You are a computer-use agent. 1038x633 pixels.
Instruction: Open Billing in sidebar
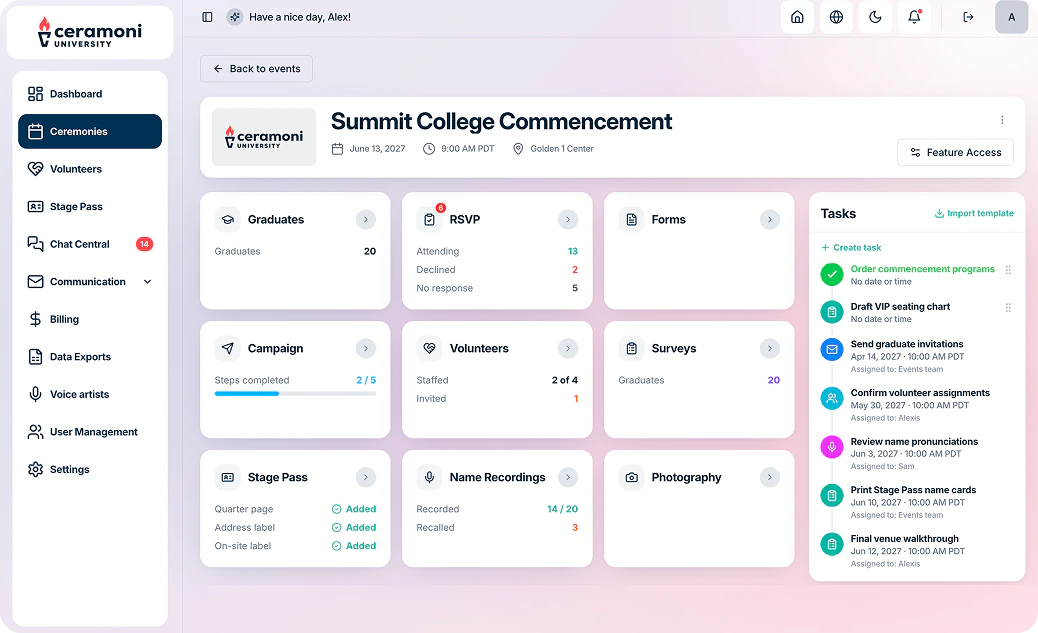tap(90, 319)
